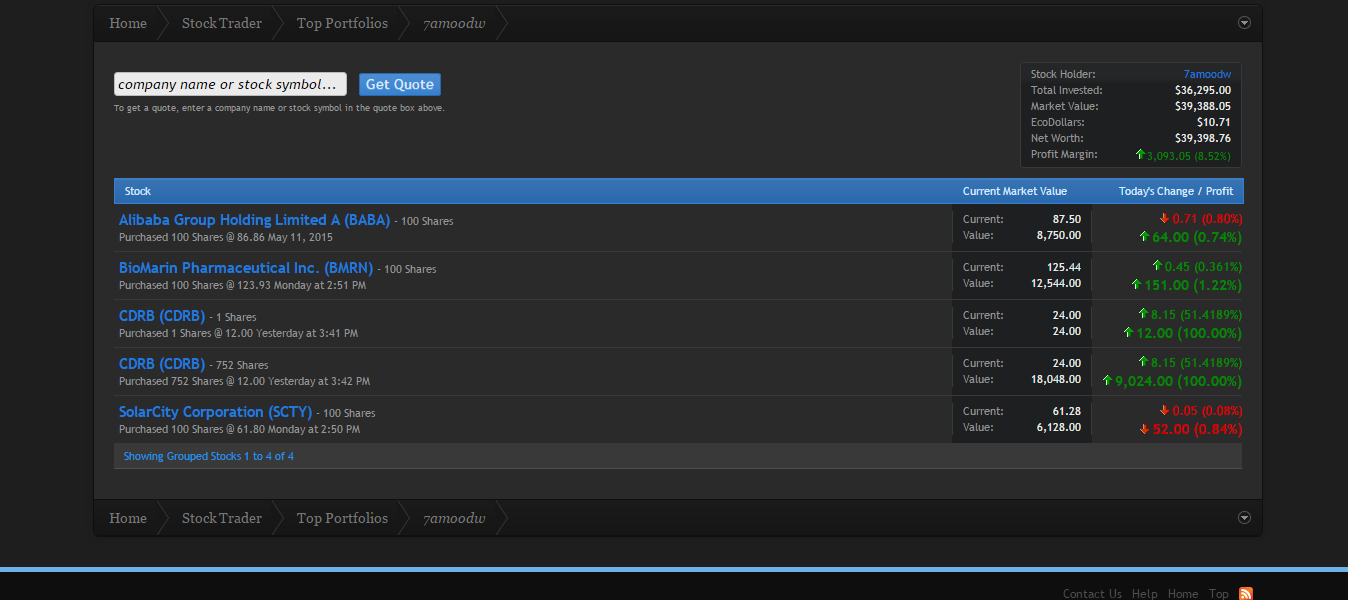Click the RSS feed icon in footer
Image resolution: width=1348 pixels, height=600 pixels.
1245,593
